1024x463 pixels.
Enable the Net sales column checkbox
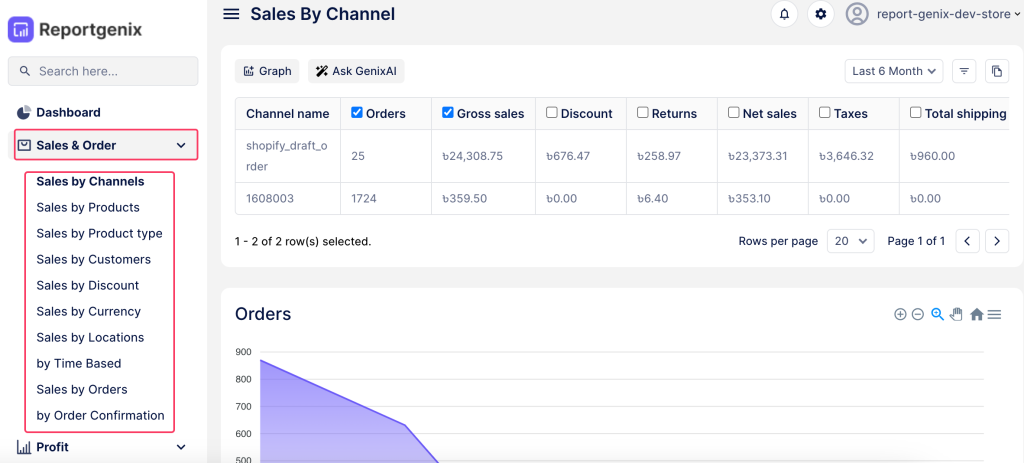(x=733, y=113)
